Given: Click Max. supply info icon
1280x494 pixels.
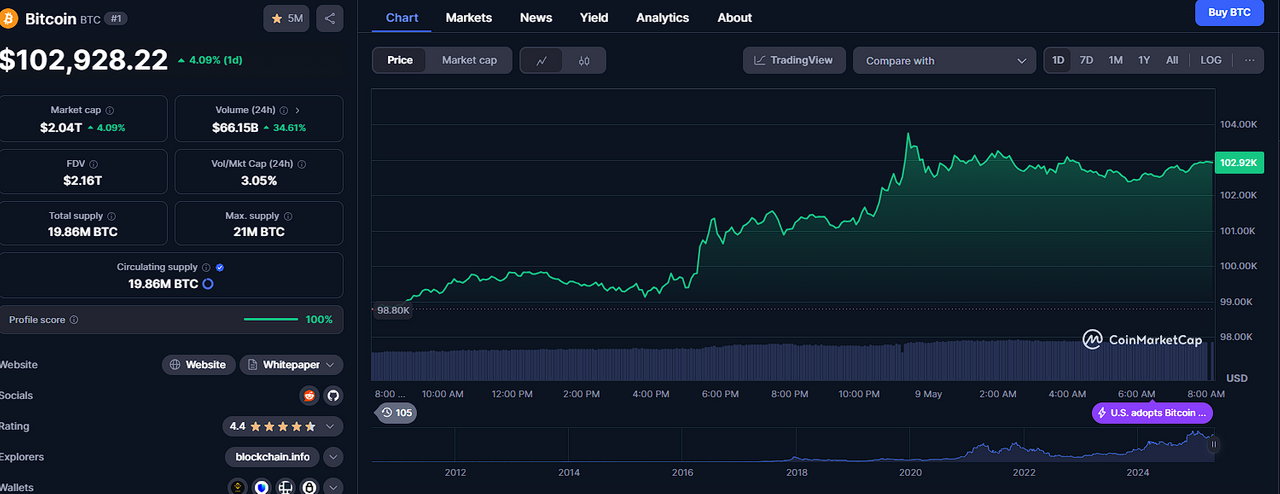Looking at the screenshot, I should click(288, 216).
